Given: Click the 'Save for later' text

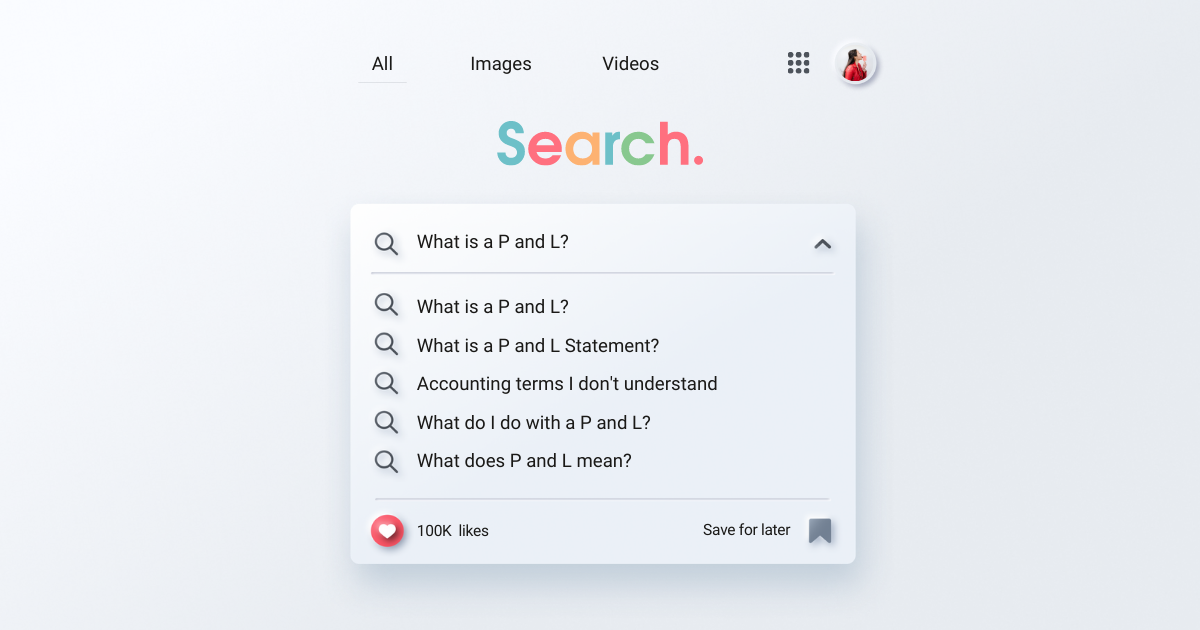Looking at the screenshot, I should coord(746,530).
